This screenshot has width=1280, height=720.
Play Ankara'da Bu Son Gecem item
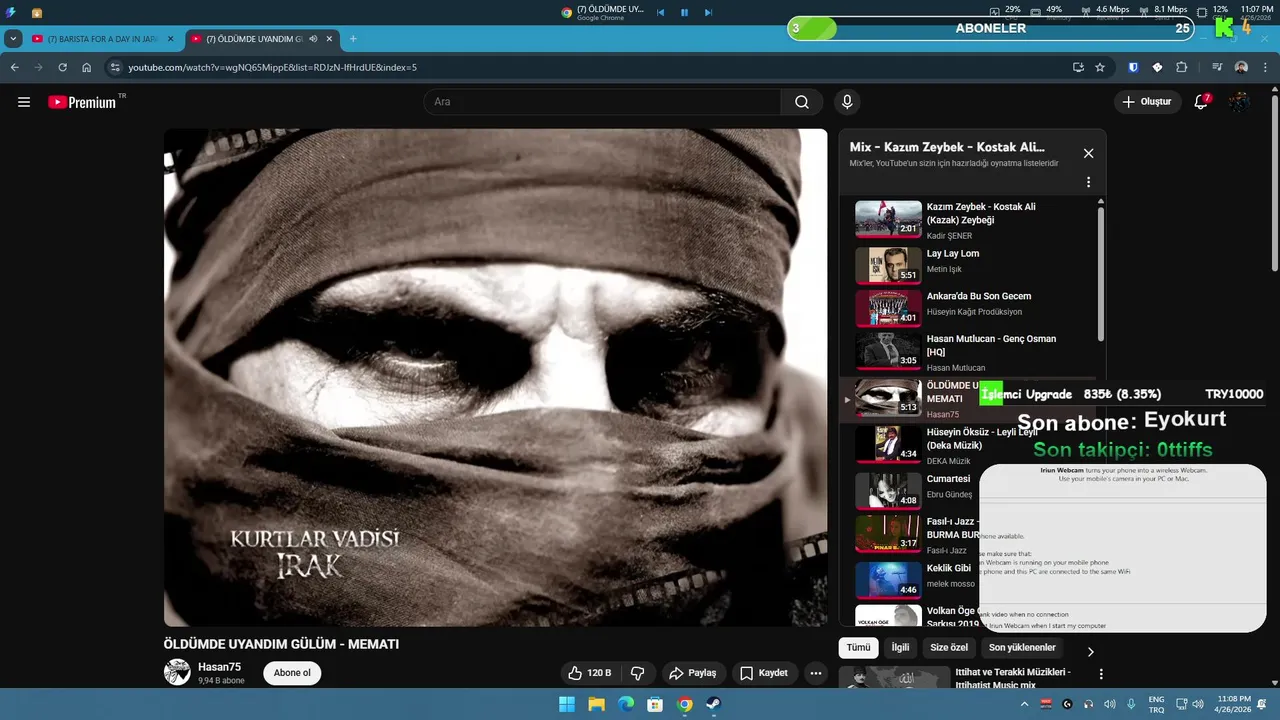(970, 308)
